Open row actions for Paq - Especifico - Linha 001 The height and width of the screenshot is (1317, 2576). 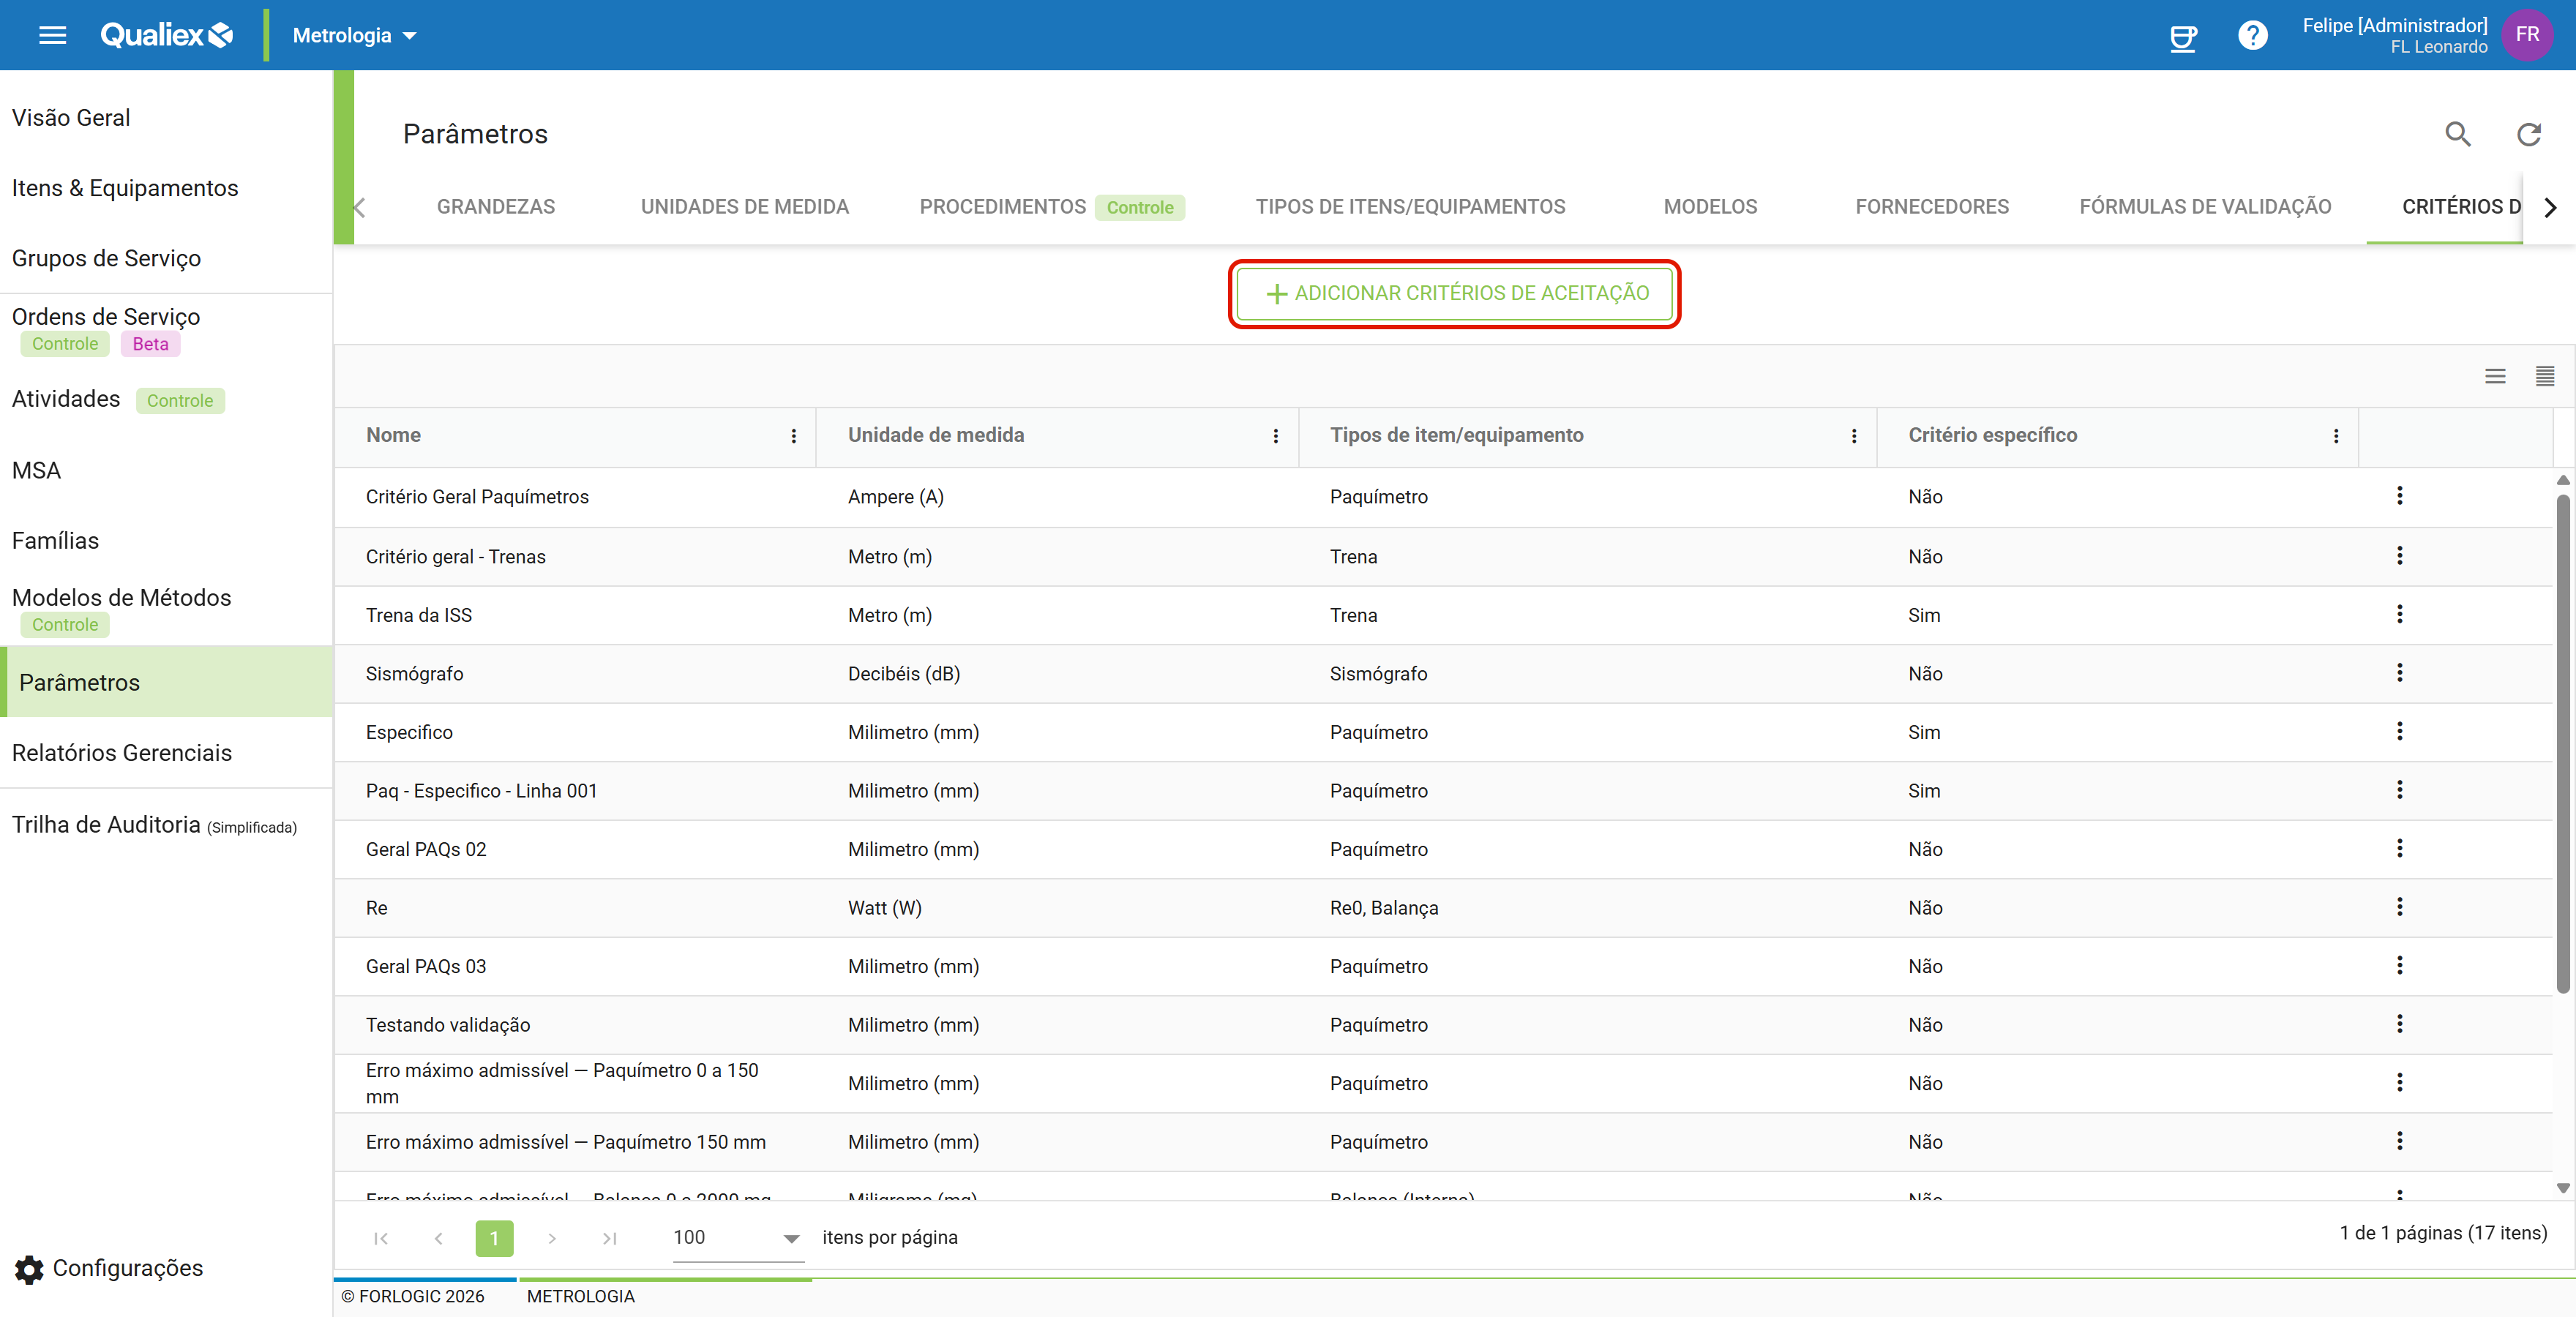[2399, 790]
